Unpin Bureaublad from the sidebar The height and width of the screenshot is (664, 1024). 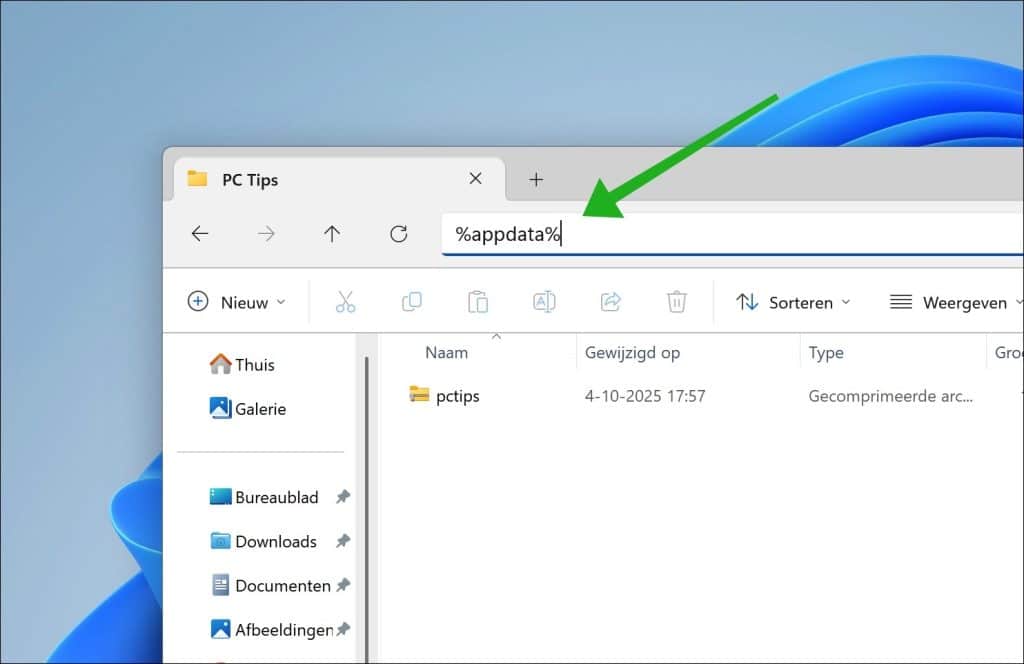point(341,497)
